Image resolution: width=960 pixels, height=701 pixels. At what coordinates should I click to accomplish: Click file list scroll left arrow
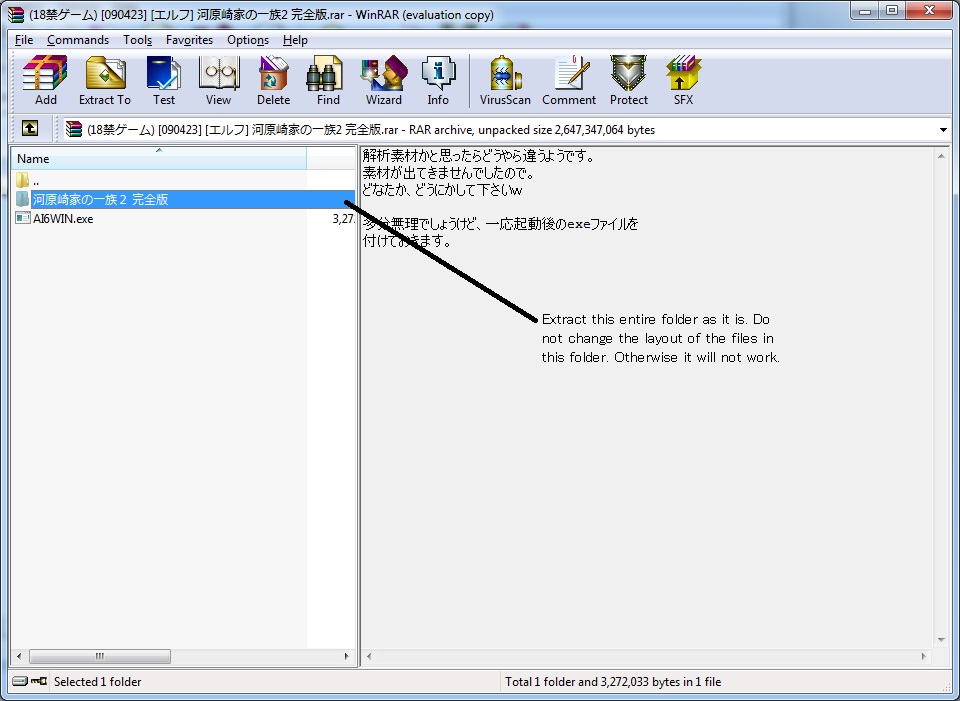click(19, 656)
